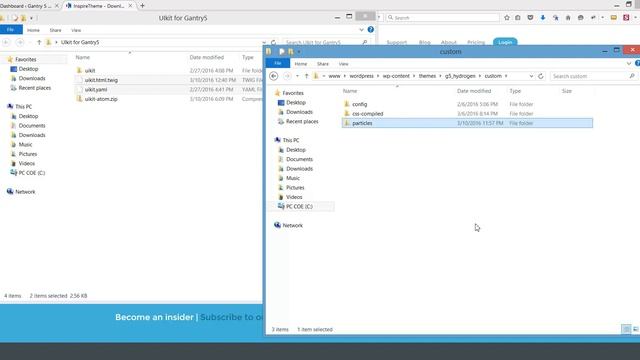Open the View tab in custom window
The height and width of the screenshot is (360, 640).
[x=344, y=64]
